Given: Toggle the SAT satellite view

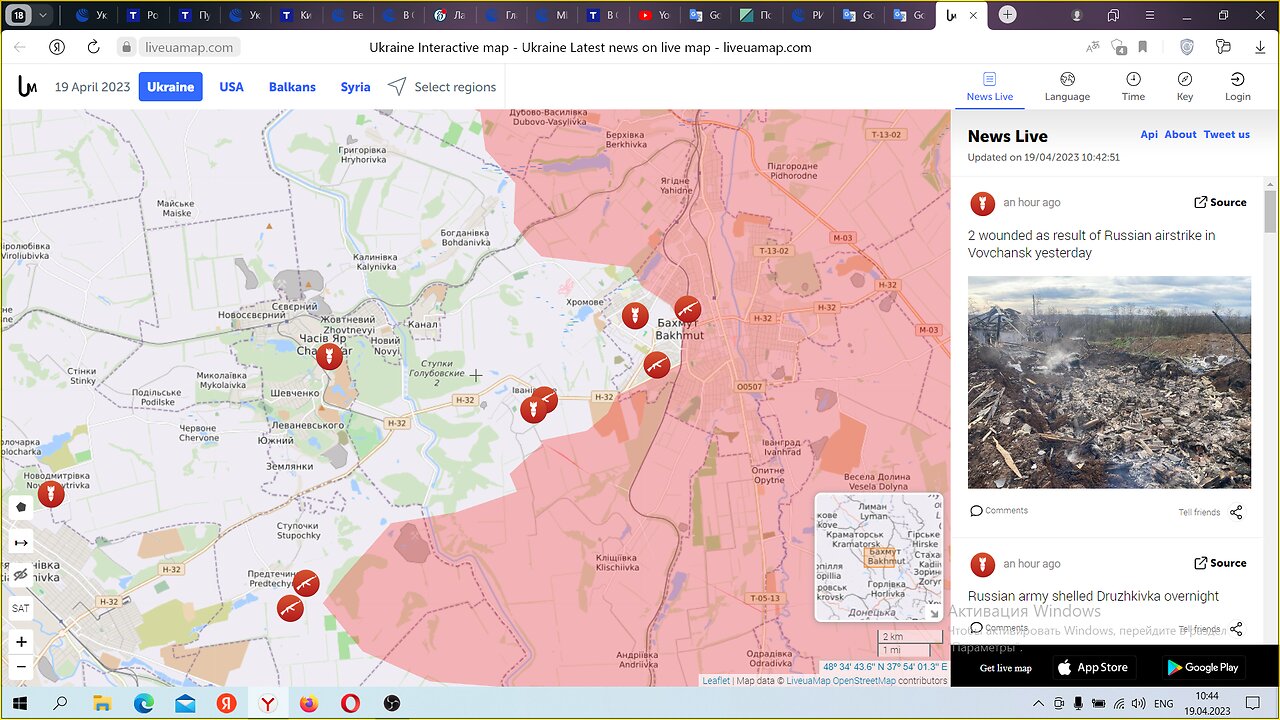Looking at the screenshot, I should click(21, 607).
